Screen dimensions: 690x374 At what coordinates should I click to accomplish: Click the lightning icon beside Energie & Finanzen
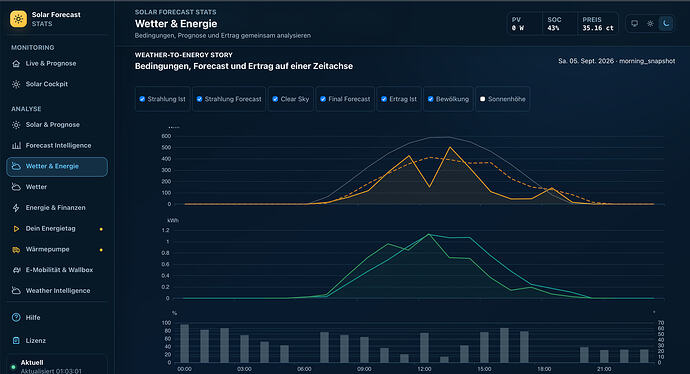tap(16, 208)
